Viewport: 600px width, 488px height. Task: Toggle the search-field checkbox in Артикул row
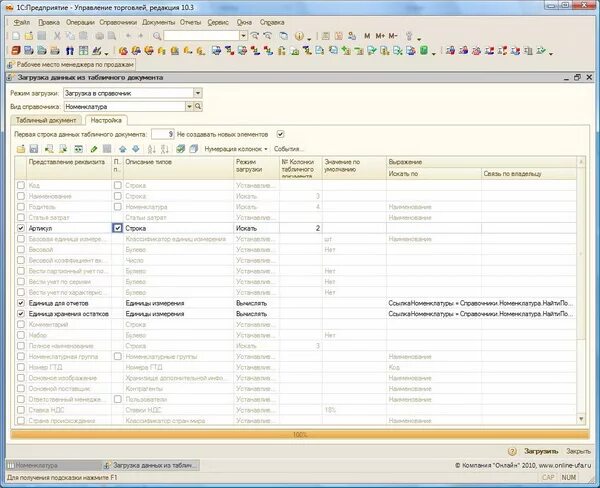[x=117, y=228]
